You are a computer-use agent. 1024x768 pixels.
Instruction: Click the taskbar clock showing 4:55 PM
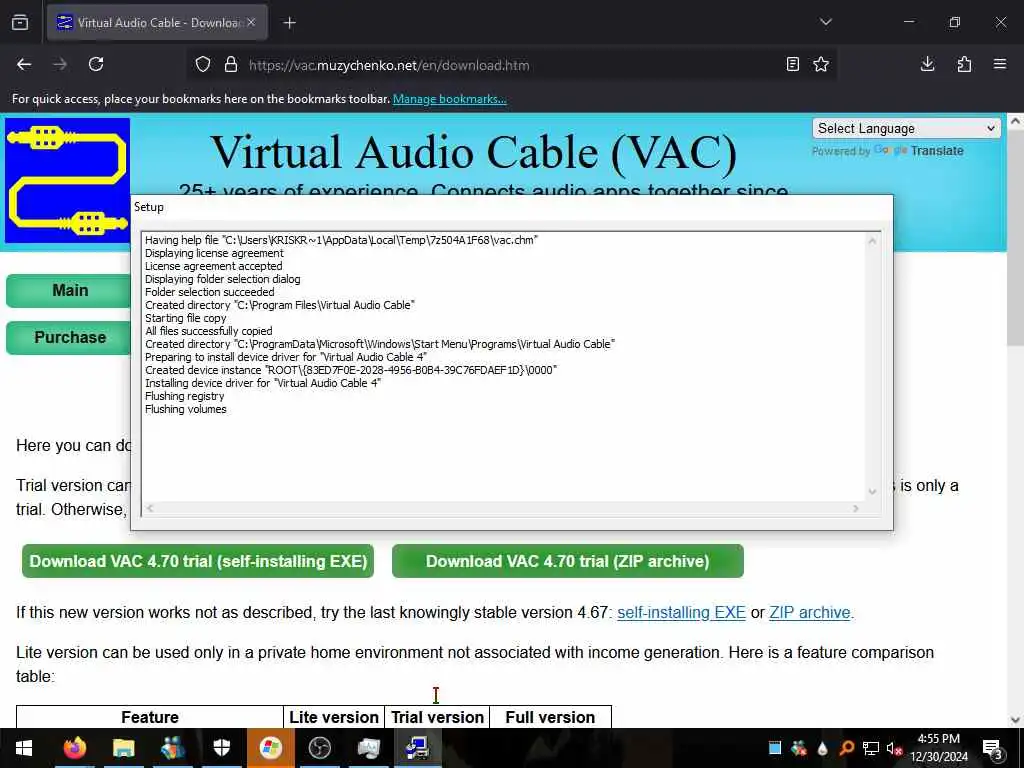click(x=938, y=748)
